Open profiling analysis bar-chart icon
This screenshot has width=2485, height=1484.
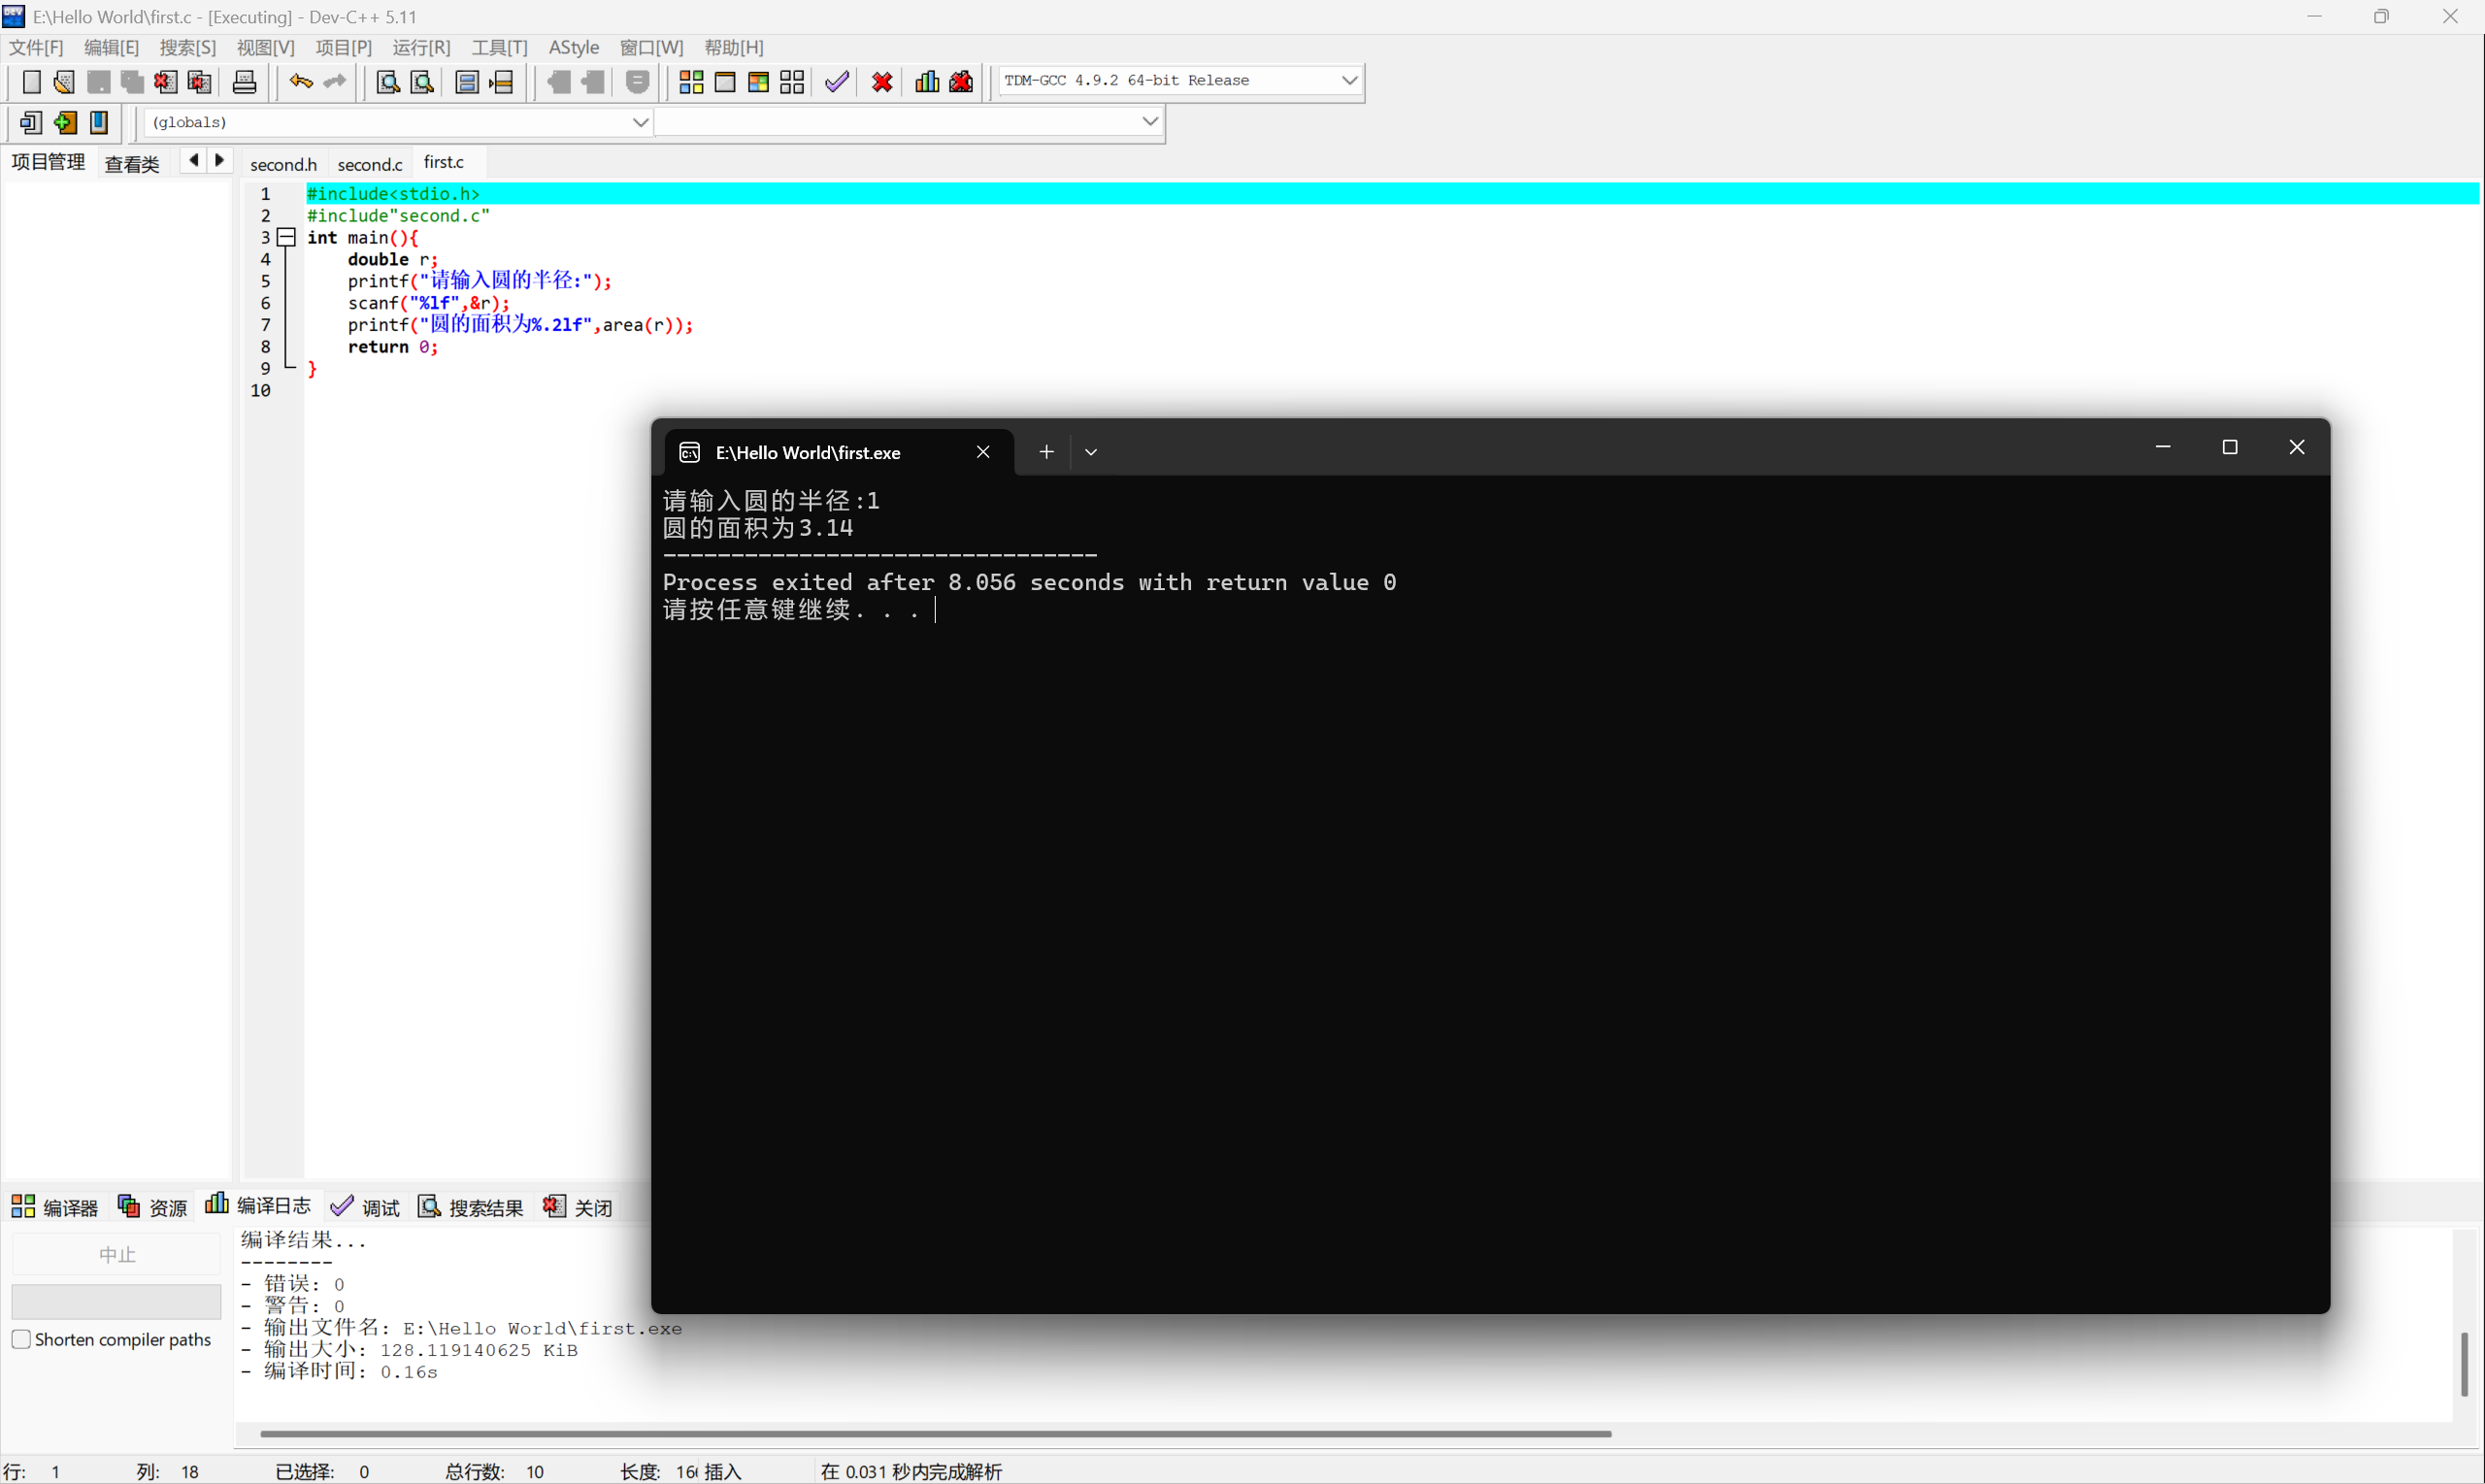(x=925, y=82)
